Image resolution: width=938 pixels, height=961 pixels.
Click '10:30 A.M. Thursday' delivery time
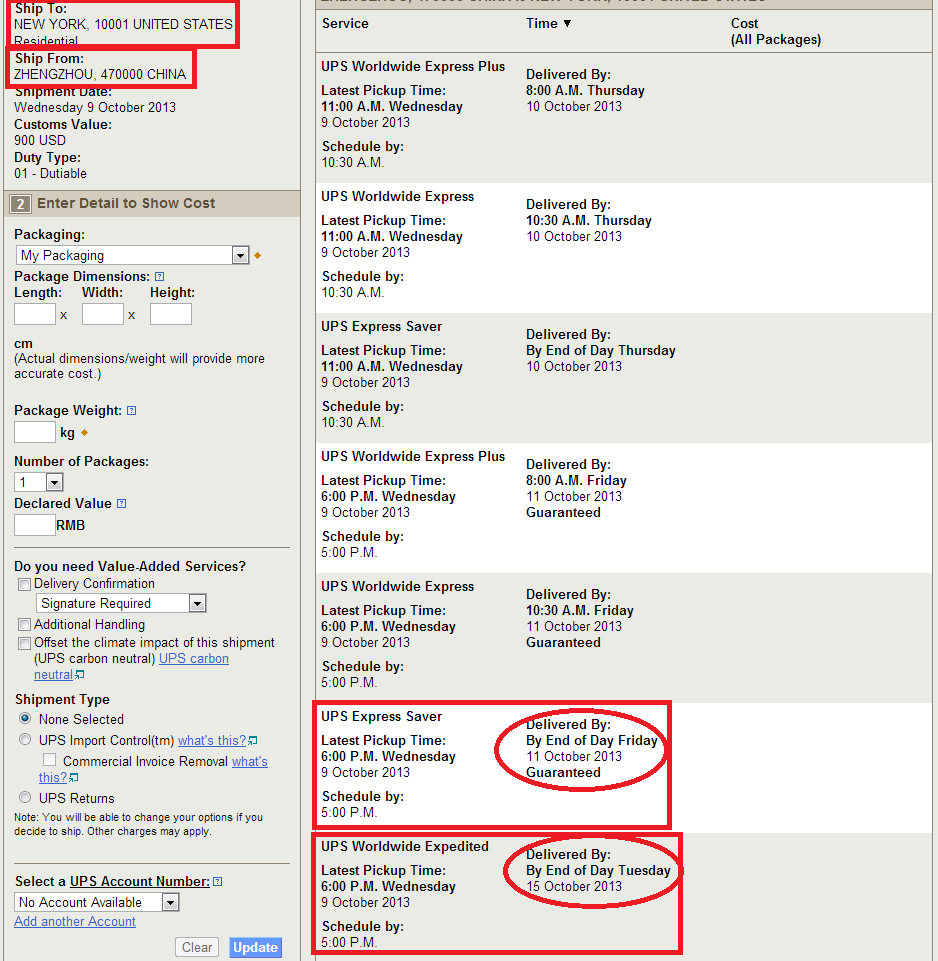coord(589,221)
